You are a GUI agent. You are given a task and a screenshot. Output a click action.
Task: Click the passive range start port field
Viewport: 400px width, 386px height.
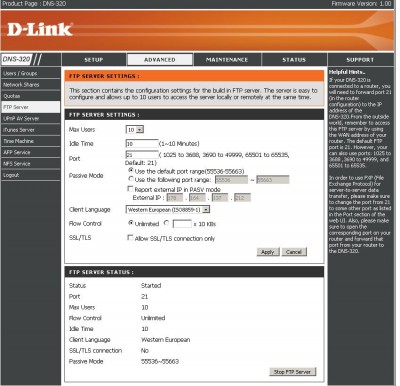tap(231, 180)
